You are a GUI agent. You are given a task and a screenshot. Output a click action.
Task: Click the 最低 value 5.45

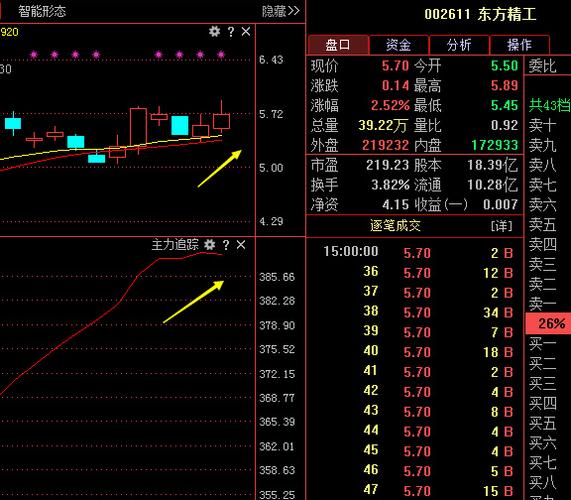pos(504,106)
